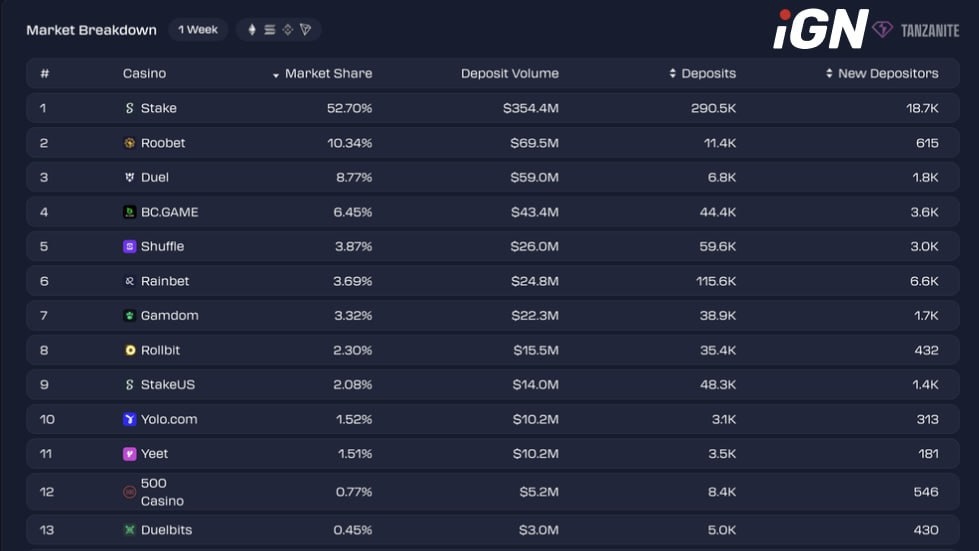Click the BNB chain icon
Viewport: 979px width, 551px height.
pyautogui.click(x=288, y=30)
